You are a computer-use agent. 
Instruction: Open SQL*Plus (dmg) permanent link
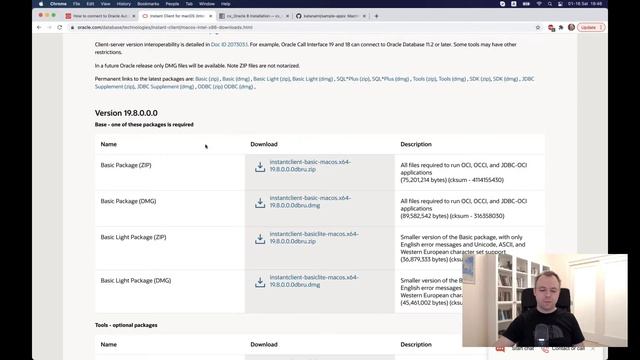click(x=390, y=79)
